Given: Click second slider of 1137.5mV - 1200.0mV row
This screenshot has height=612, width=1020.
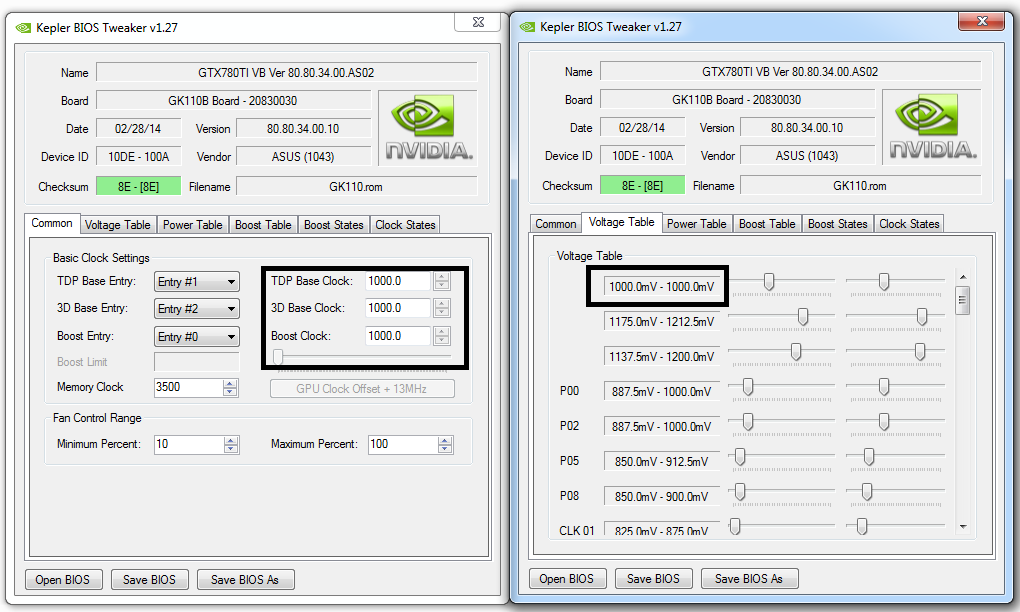Looking at the screenshot, I should pos(920,351).
